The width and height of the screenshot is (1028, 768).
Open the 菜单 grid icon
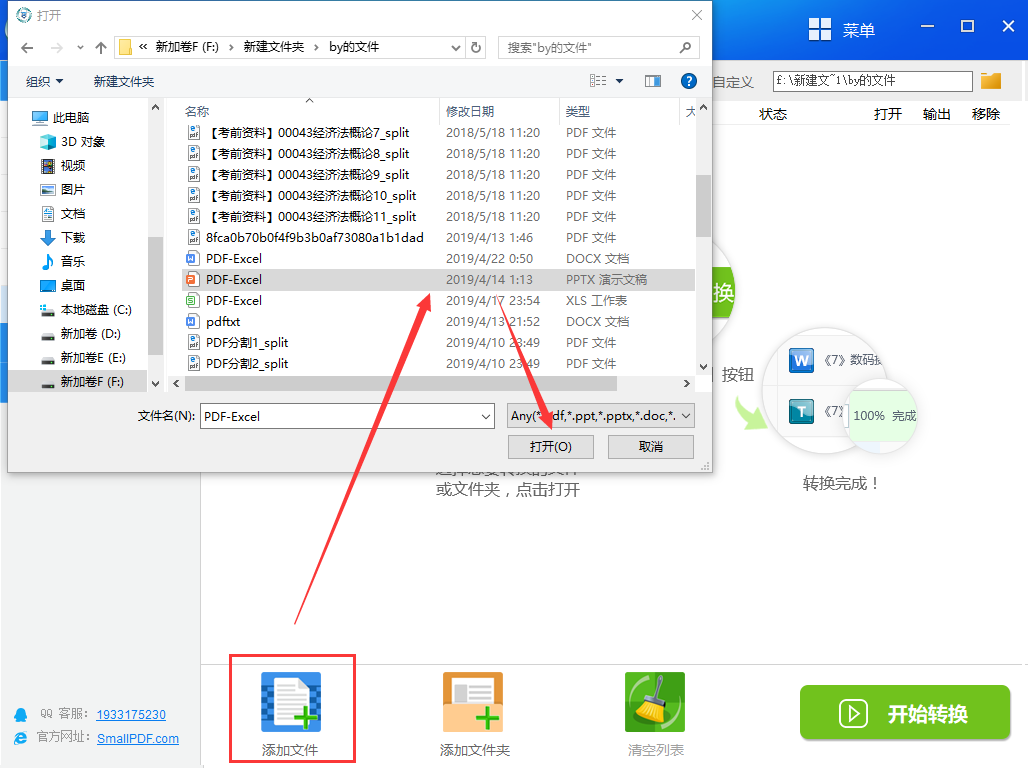pyautogui.click(x=820, y=30)
